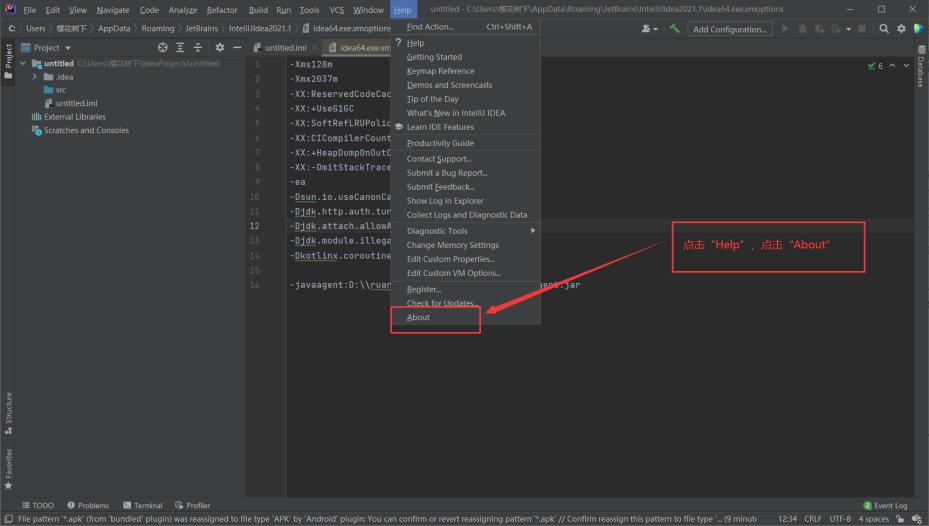Change the CRLF line separator
Viewport: 929px width, 526px height.
(813, 519)
